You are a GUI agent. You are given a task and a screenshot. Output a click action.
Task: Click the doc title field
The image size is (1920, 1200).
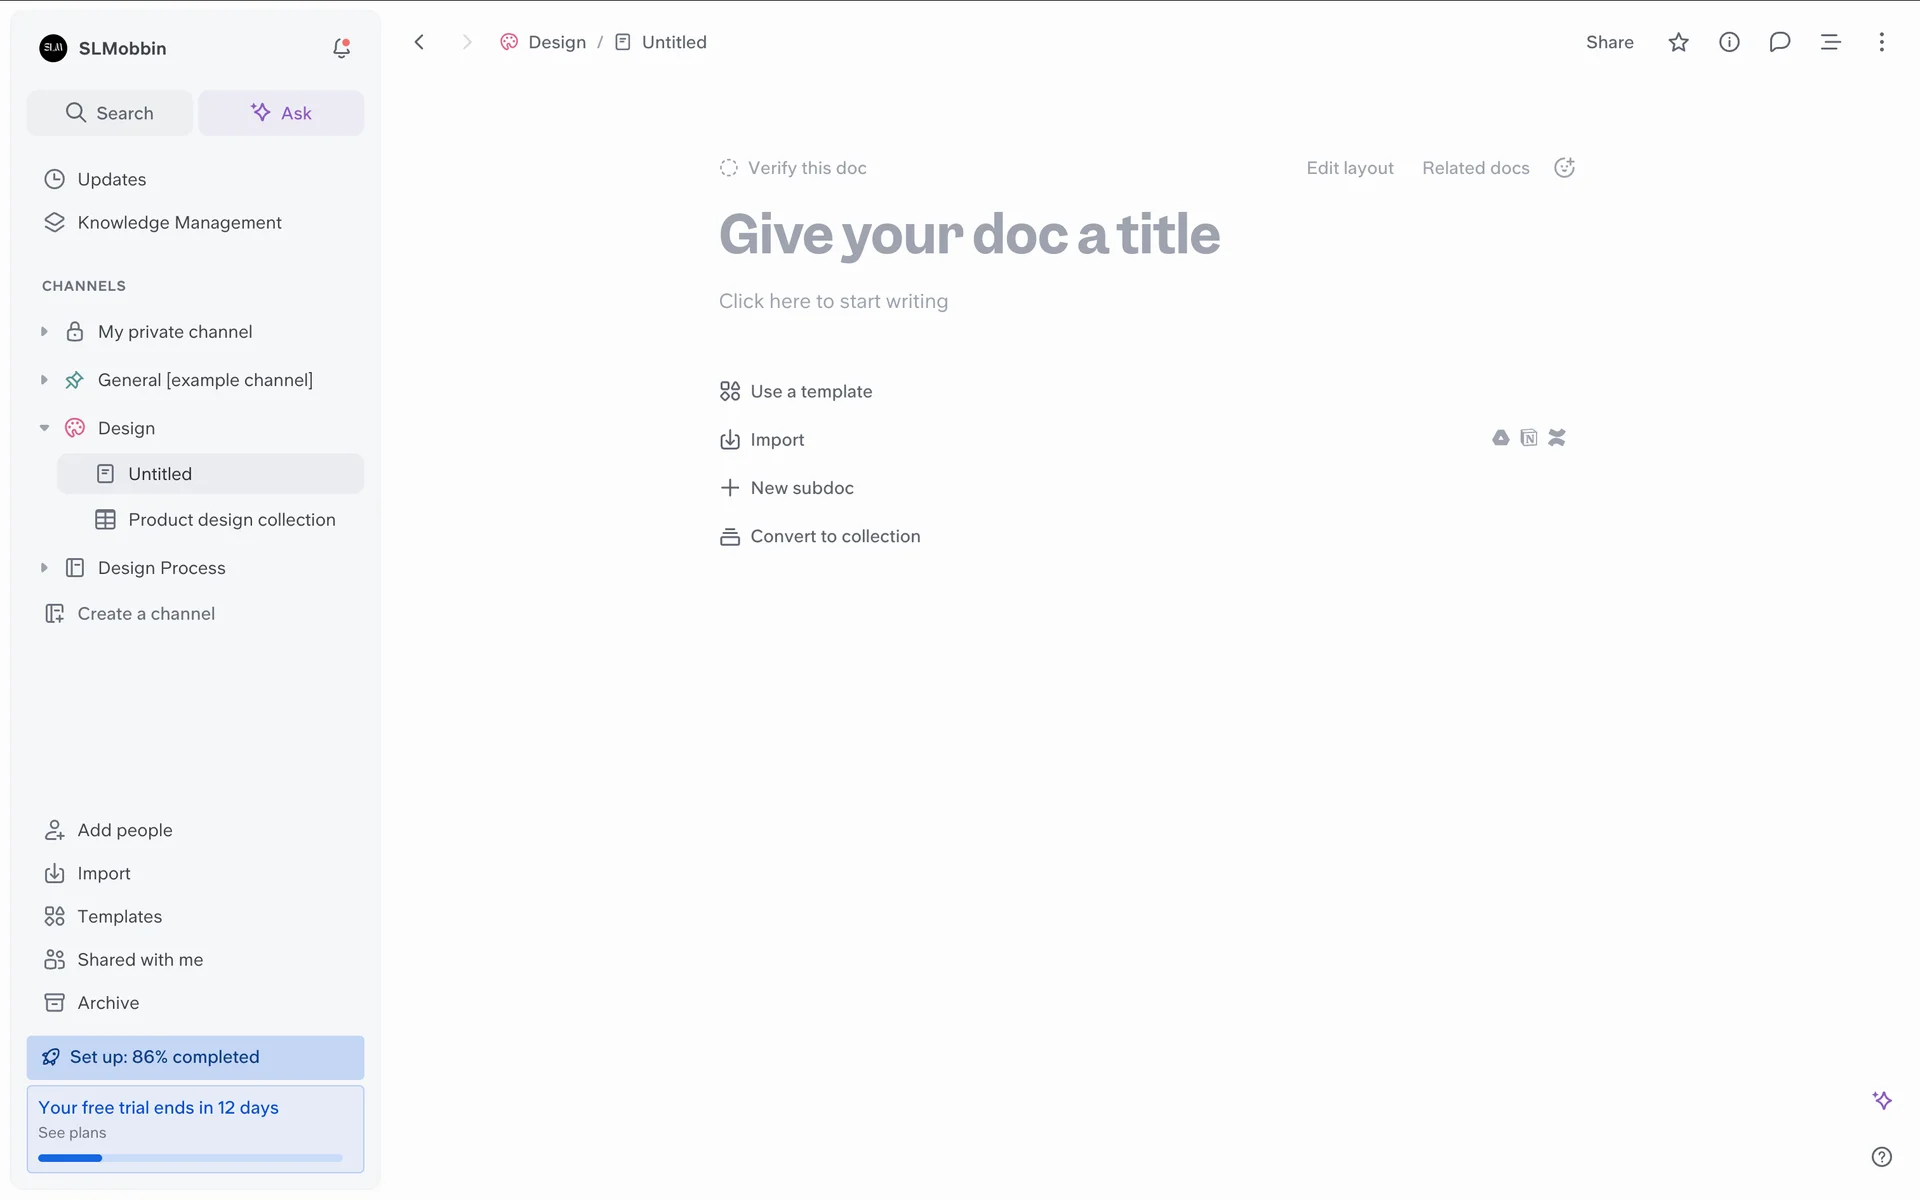tap(968, 235)
